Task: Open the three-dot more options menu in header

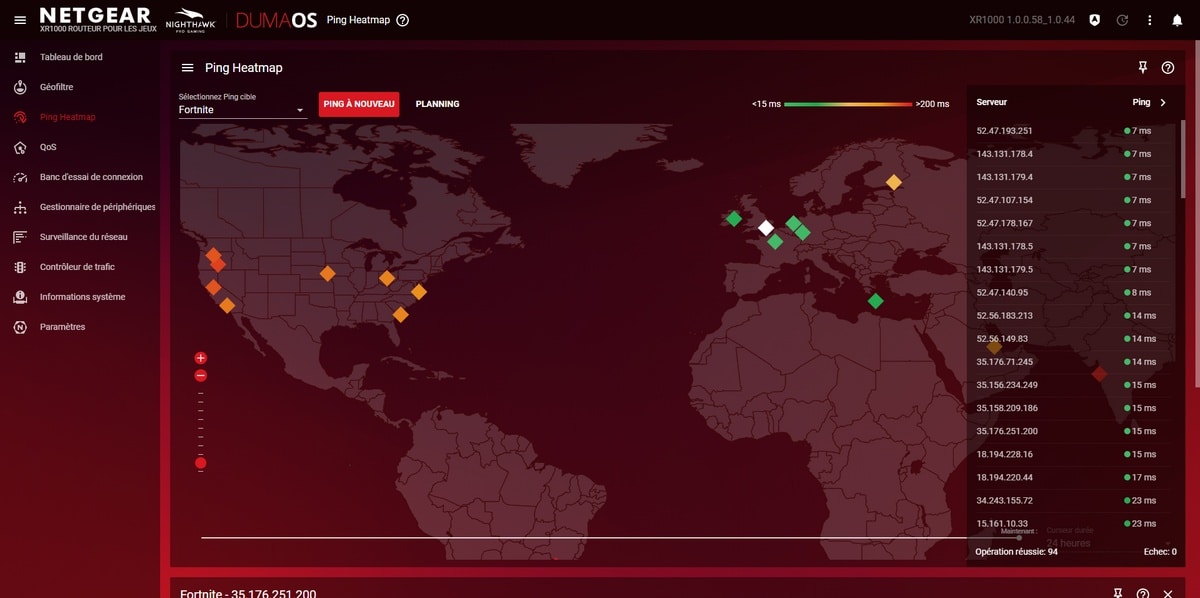Action: pos(1150,20)
